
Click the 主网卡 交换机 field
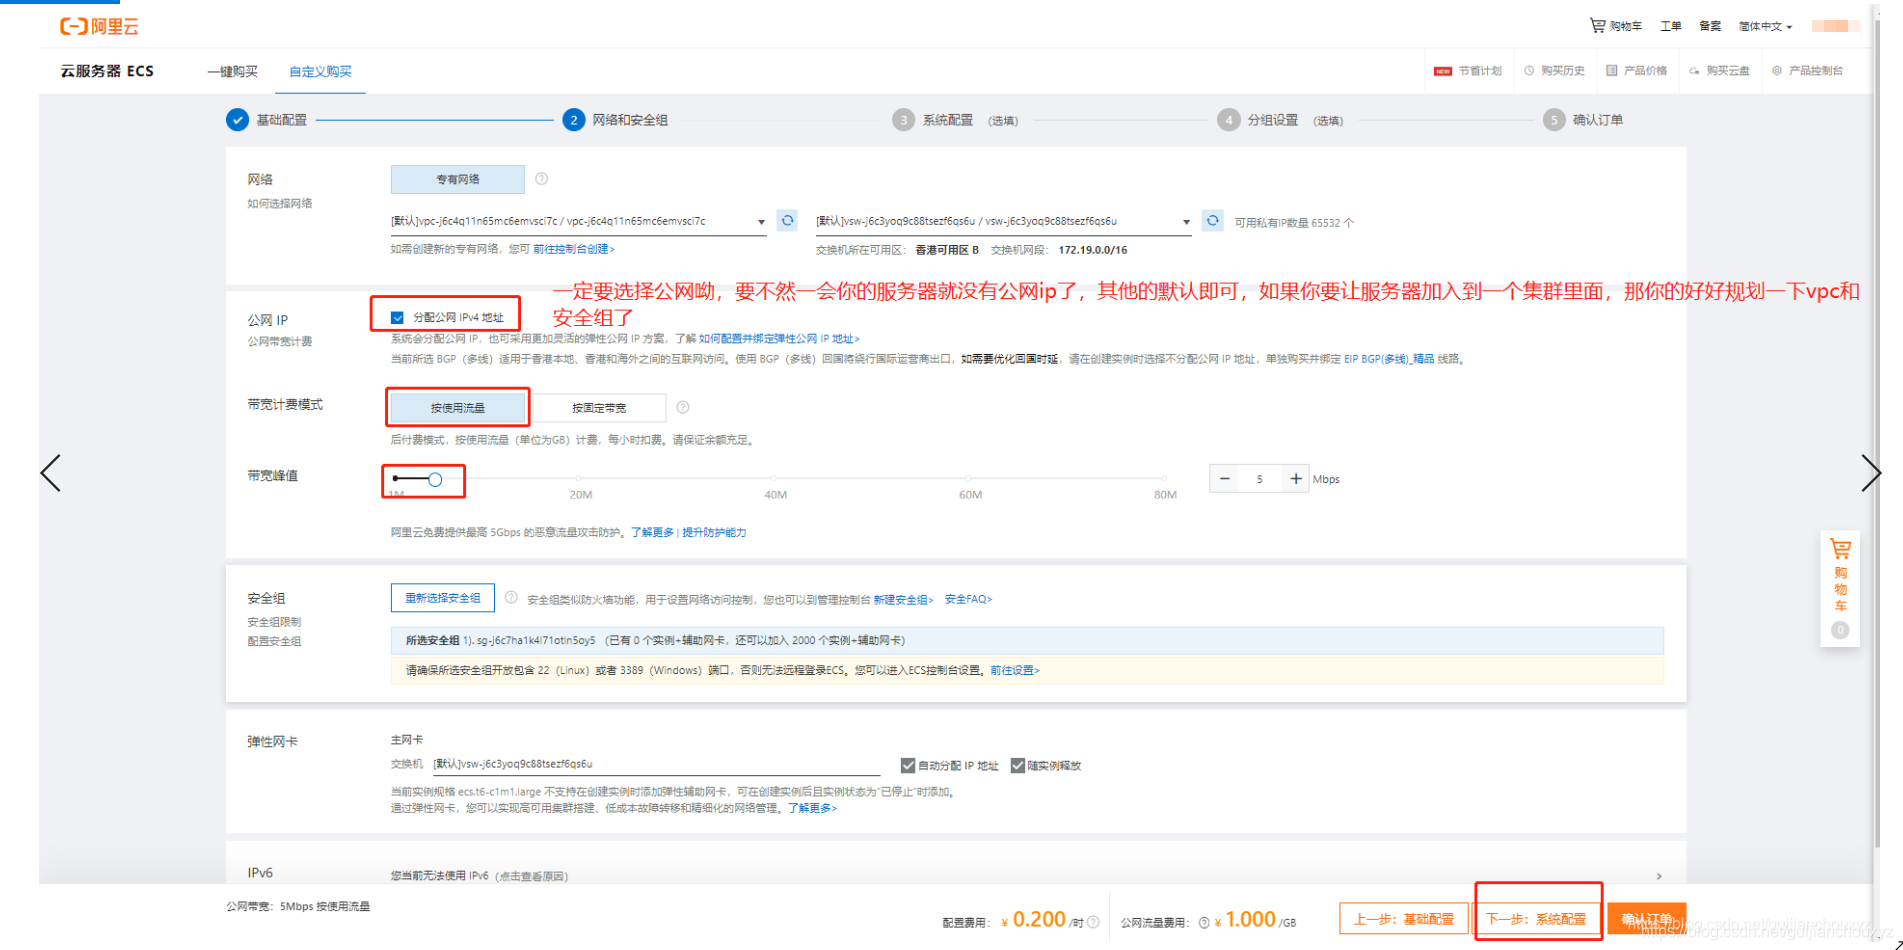[656, 764]
